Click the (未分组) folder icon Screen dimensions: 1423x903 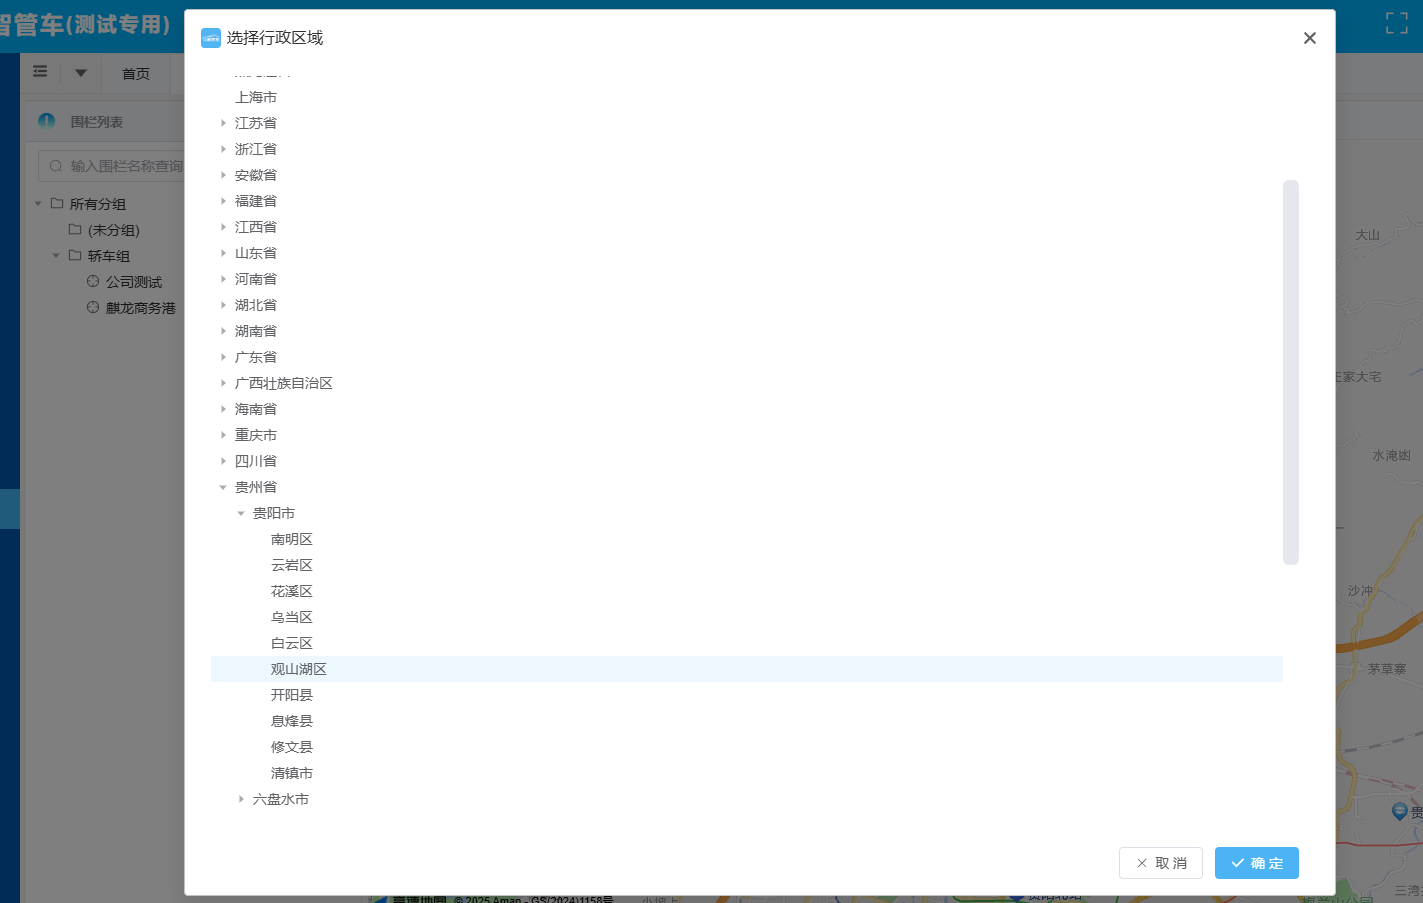75,230
